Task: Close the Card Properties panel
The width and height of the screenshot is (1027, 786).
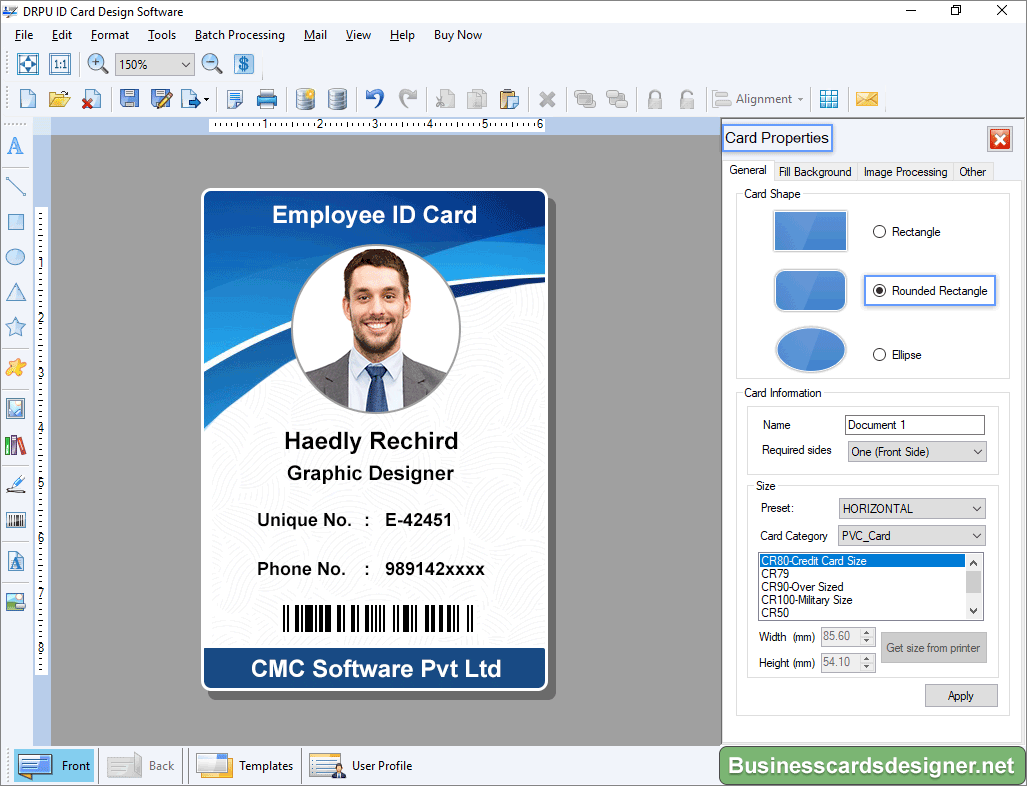Action: click(x=1000, y=139)
